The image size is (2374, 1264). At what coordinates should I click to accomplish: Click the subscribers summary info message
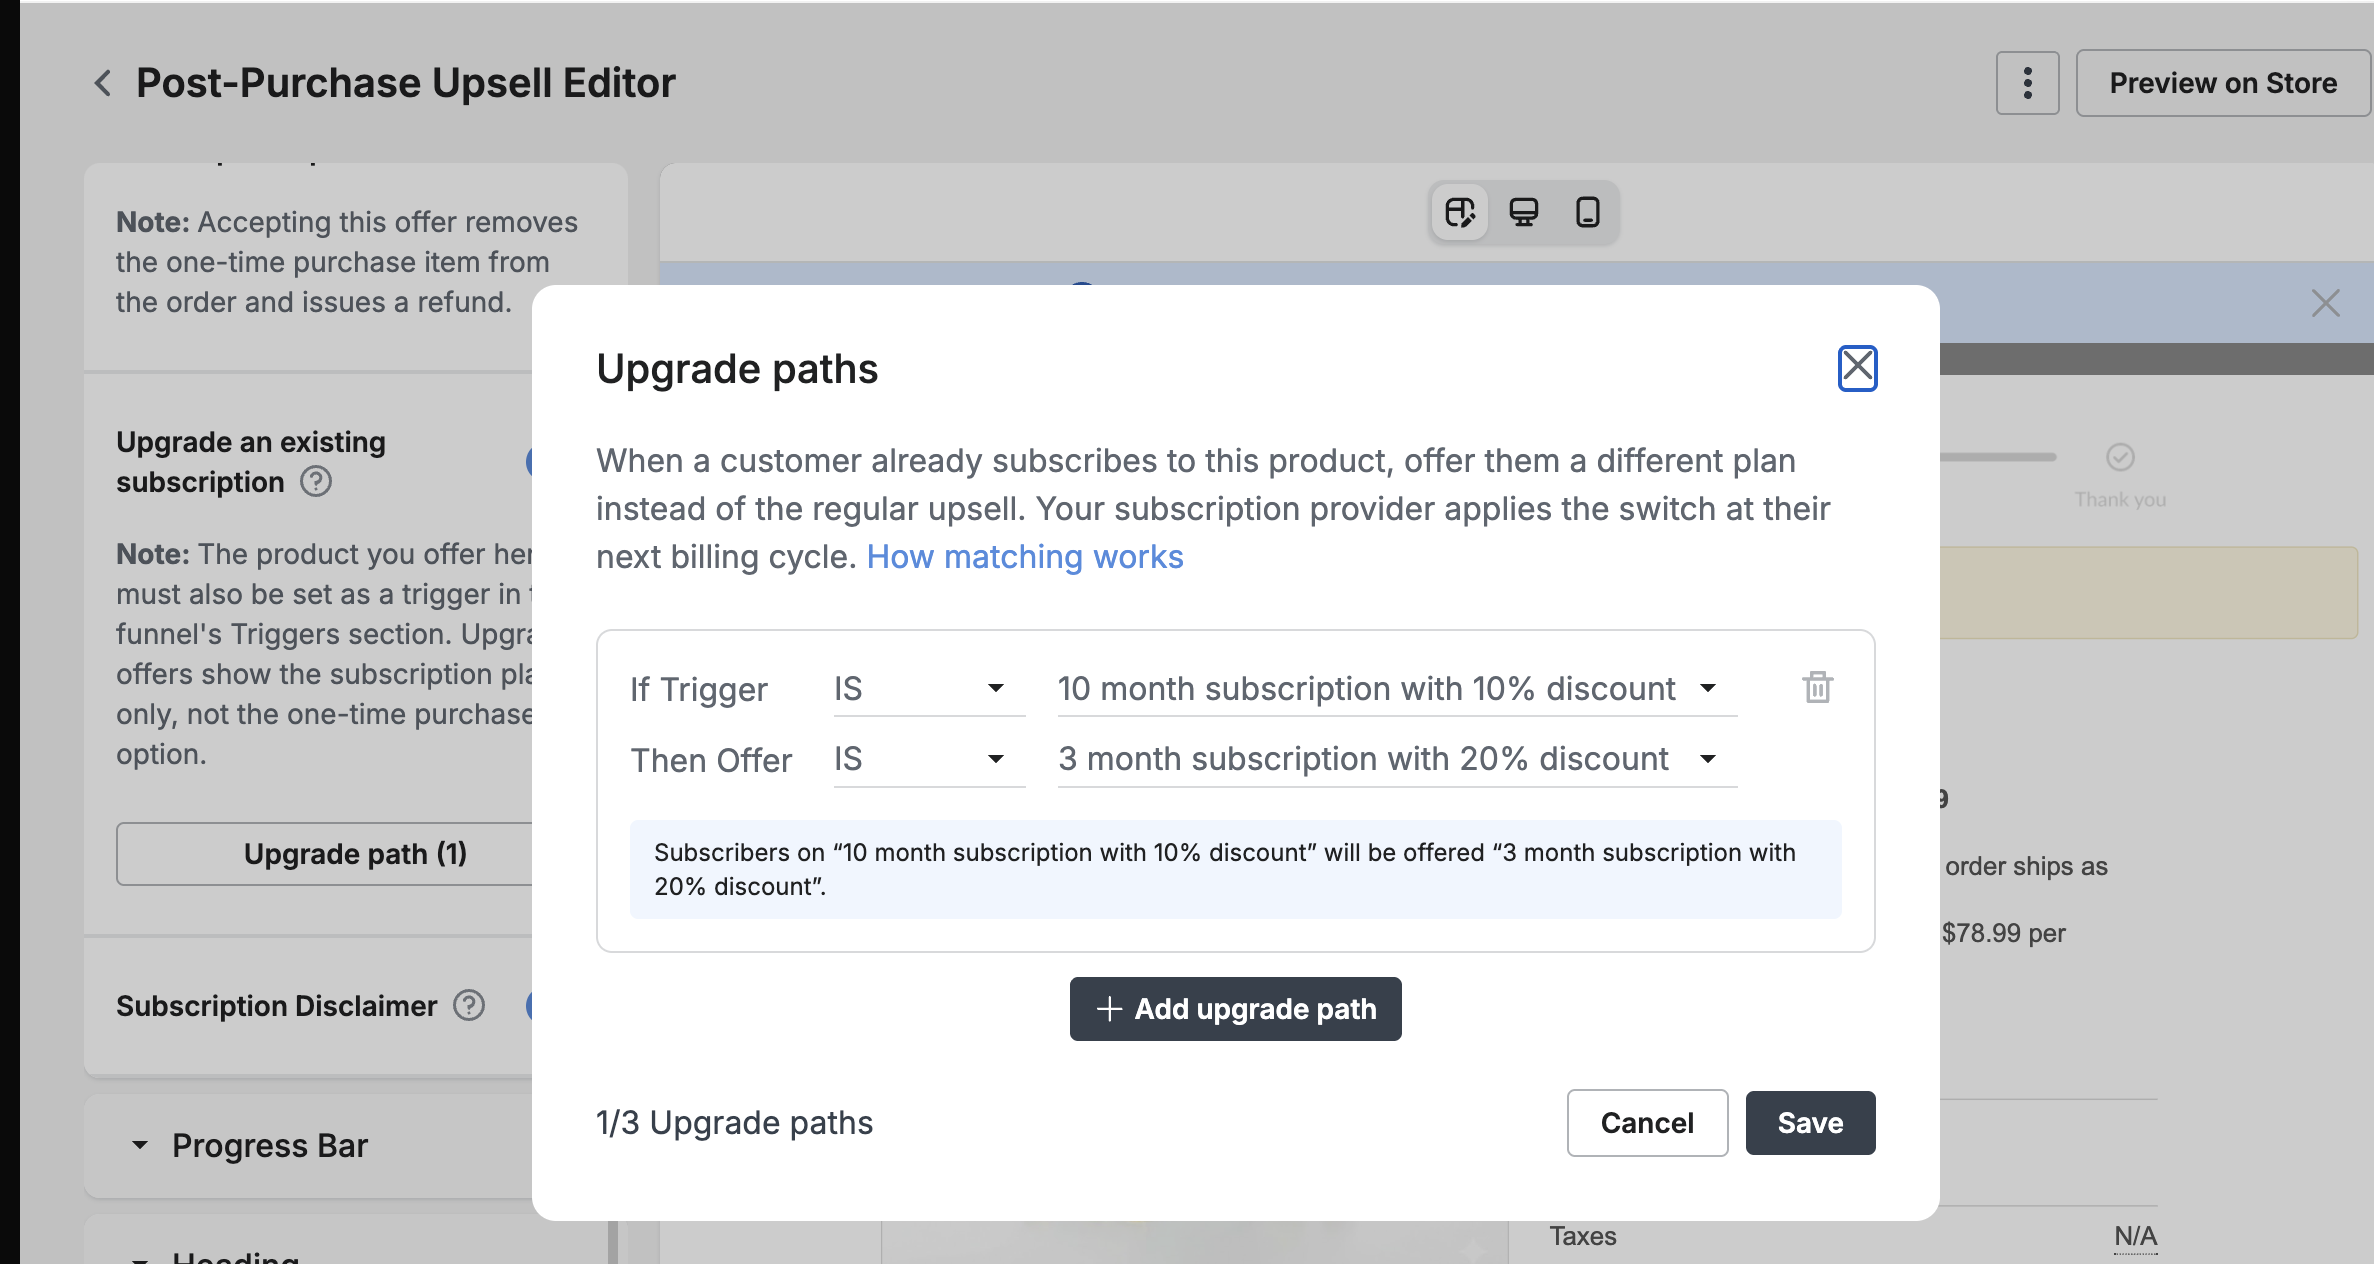pyautogui.click(x=1235, y=869)
